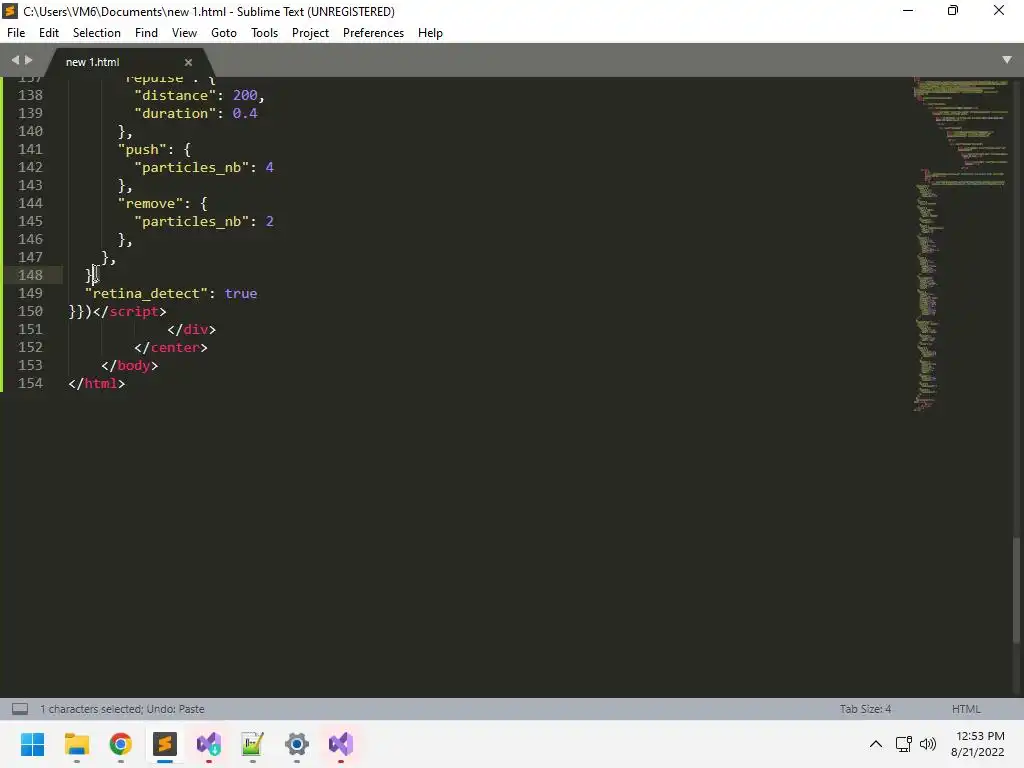Close the Sublime Text window
The image size is (1024, 768).
(999, 10)
